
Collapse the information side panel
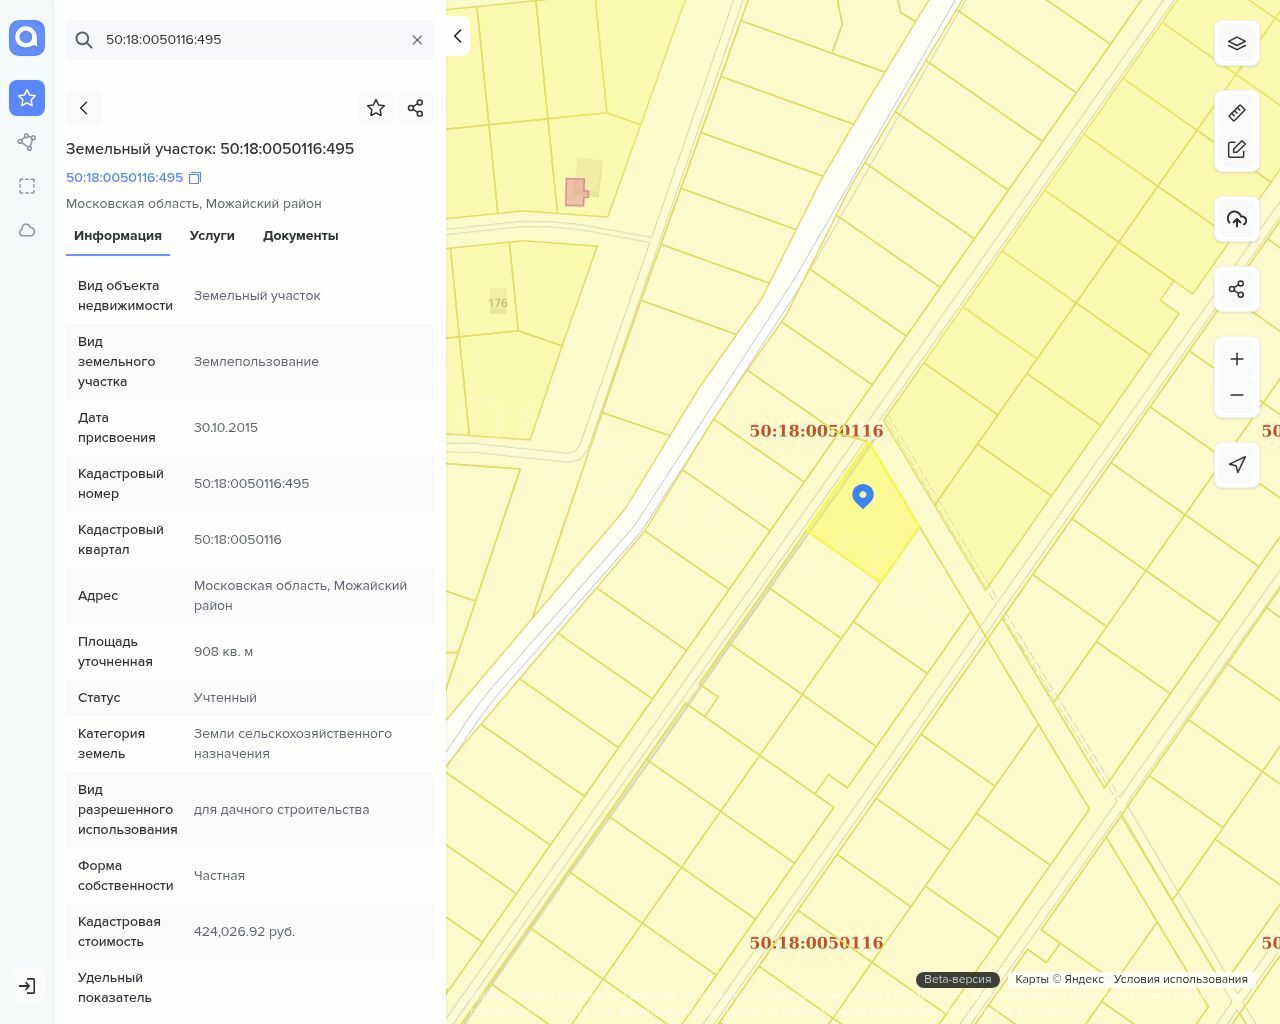(x=458, y=36)
